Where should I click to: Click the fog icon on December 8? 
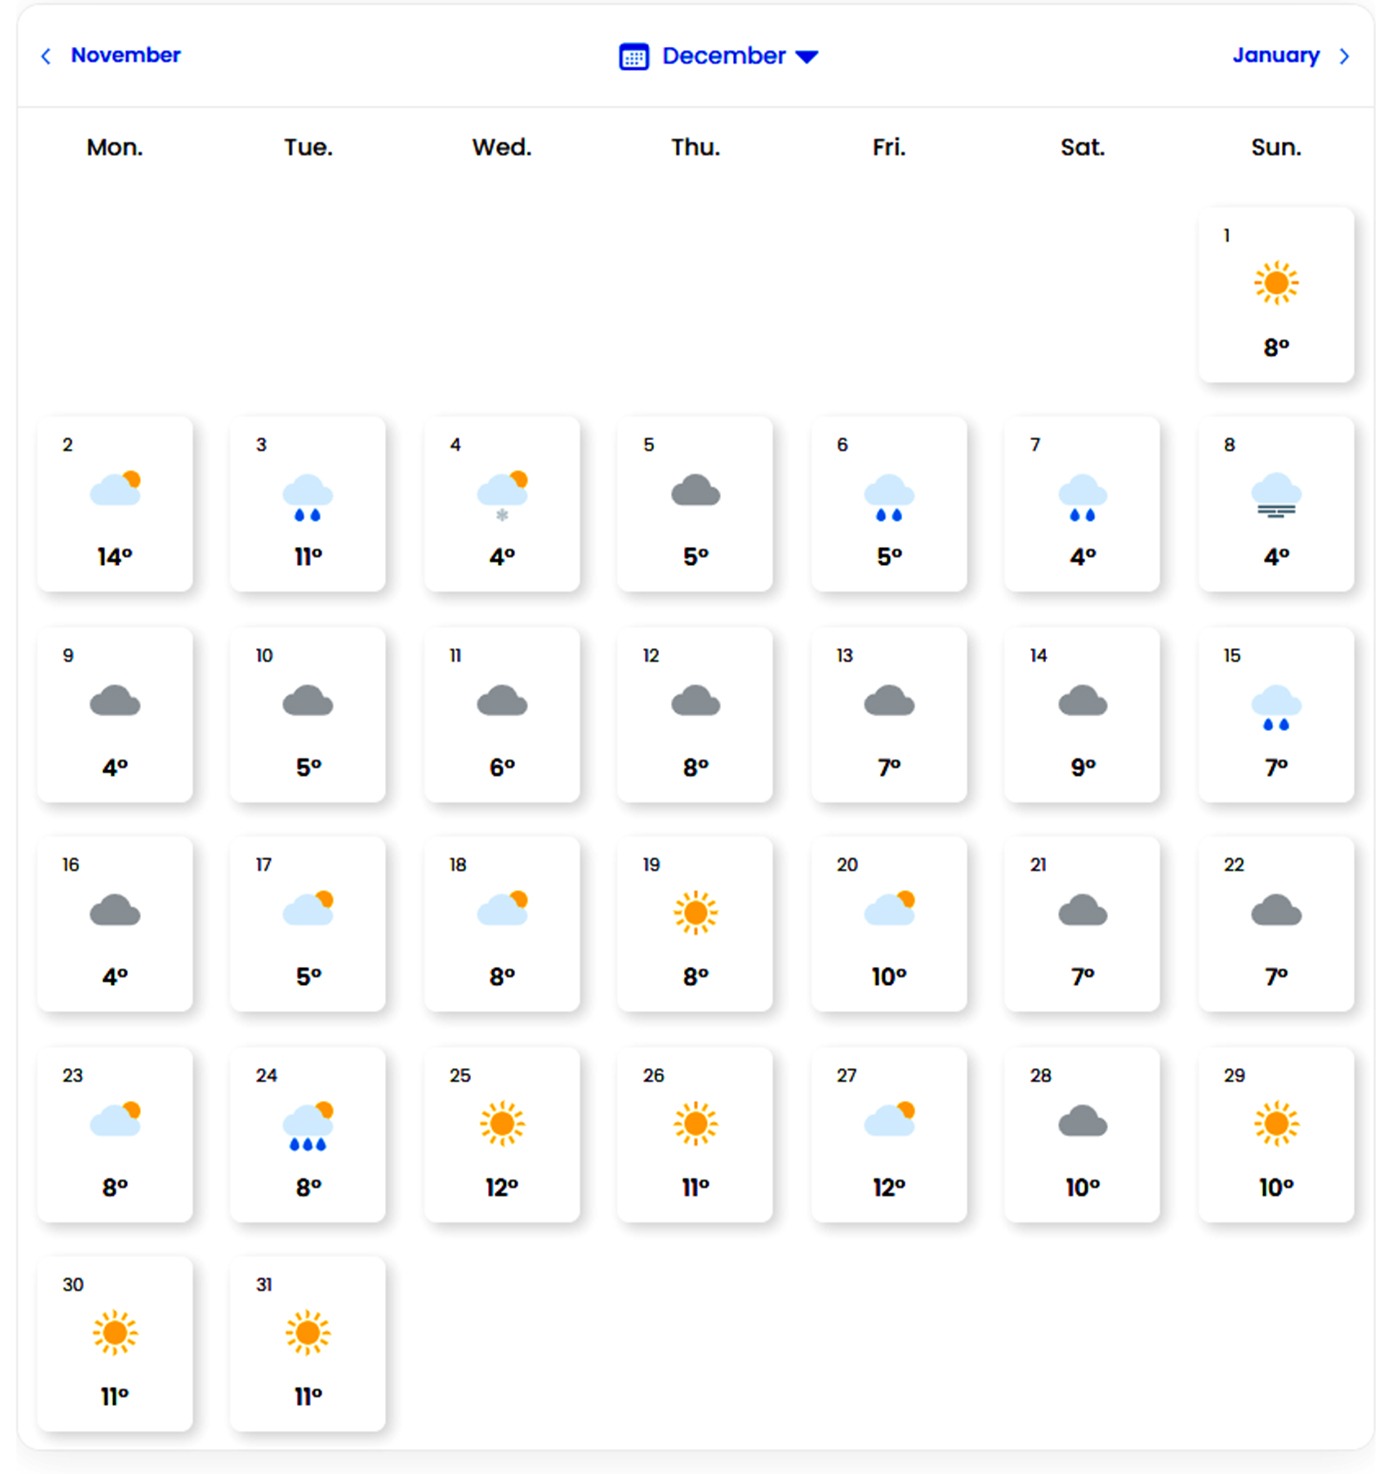click(x=1276, y=494)
